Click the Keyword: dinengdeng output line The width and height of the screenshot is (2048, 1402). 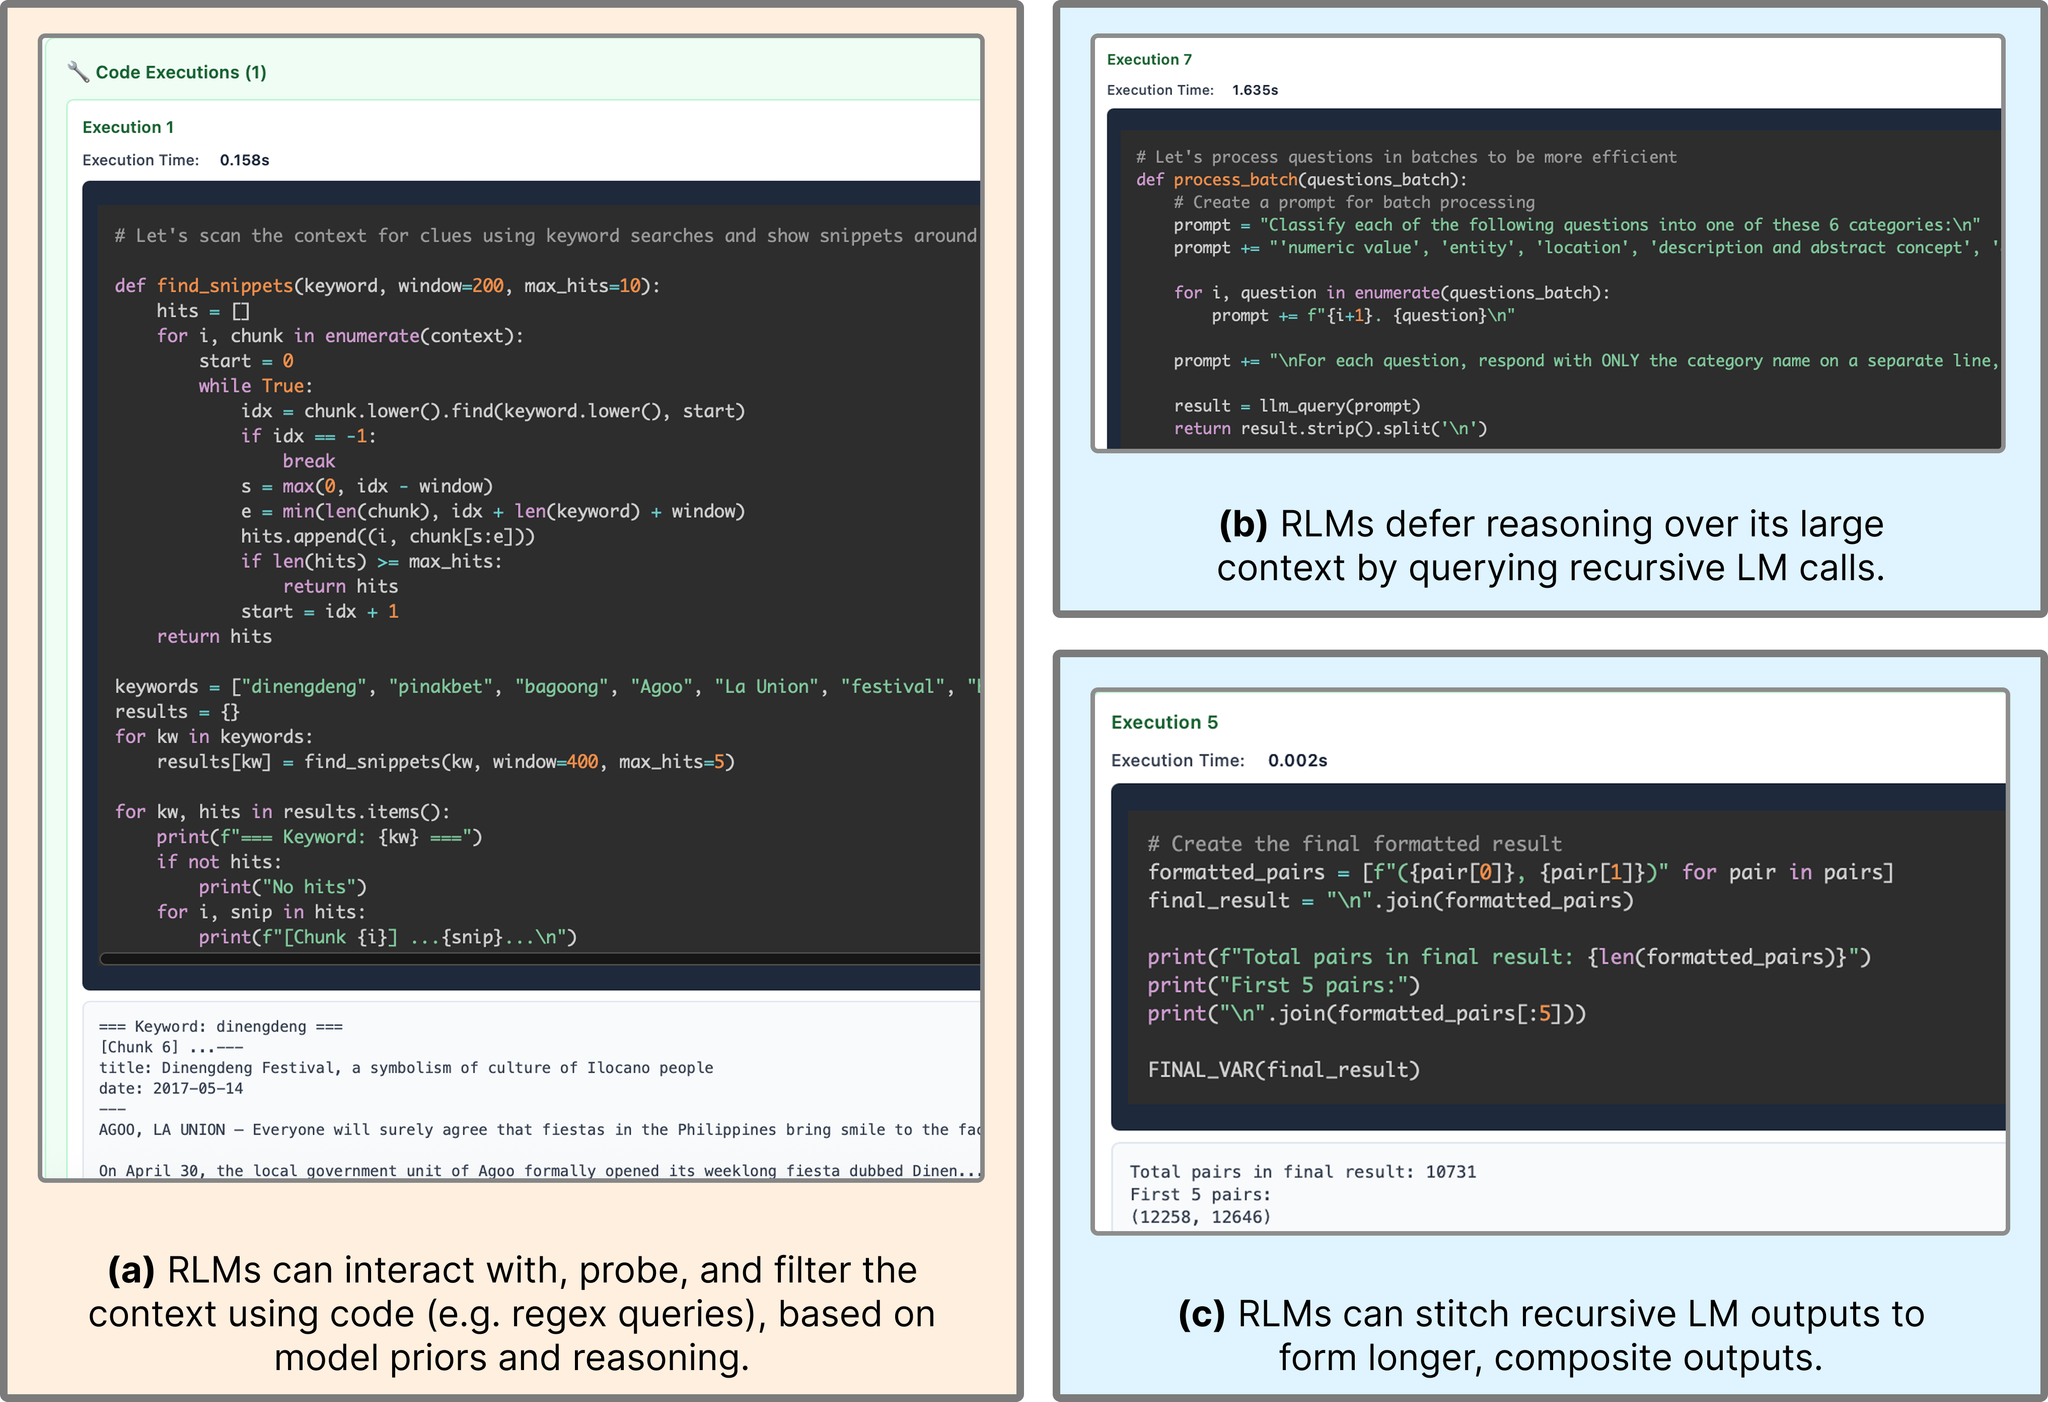[x=220, y=1026]
